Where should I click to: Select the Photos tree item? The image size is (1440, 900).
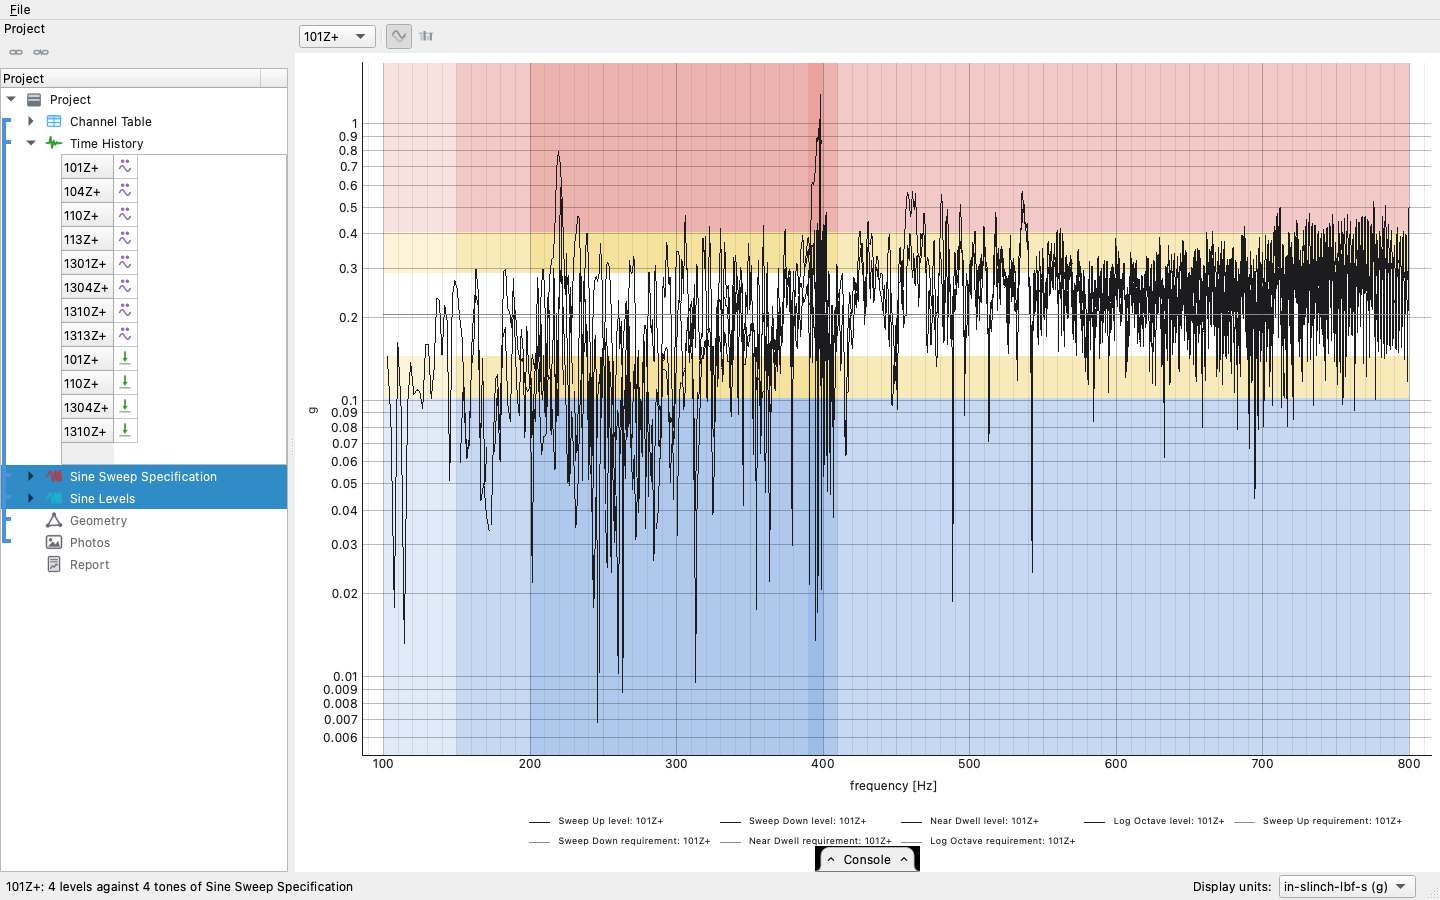pos(90,543)
